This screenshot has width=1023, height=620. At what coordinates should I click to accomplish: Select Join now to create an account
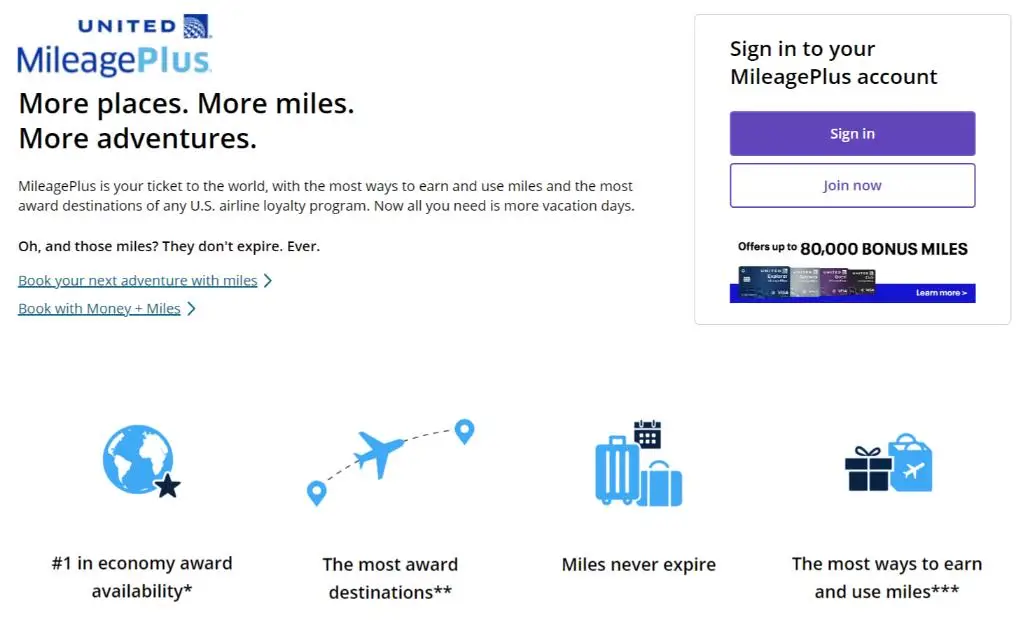(851, 185)
